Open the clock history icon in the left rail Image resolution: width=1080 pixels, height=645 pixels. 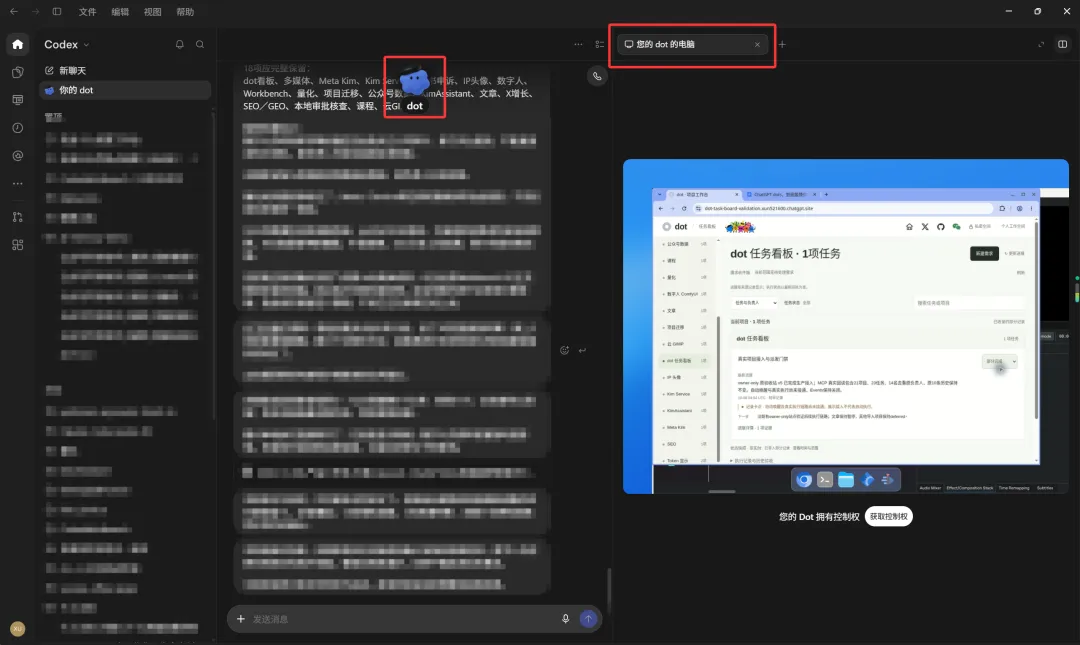coord(18,128)
